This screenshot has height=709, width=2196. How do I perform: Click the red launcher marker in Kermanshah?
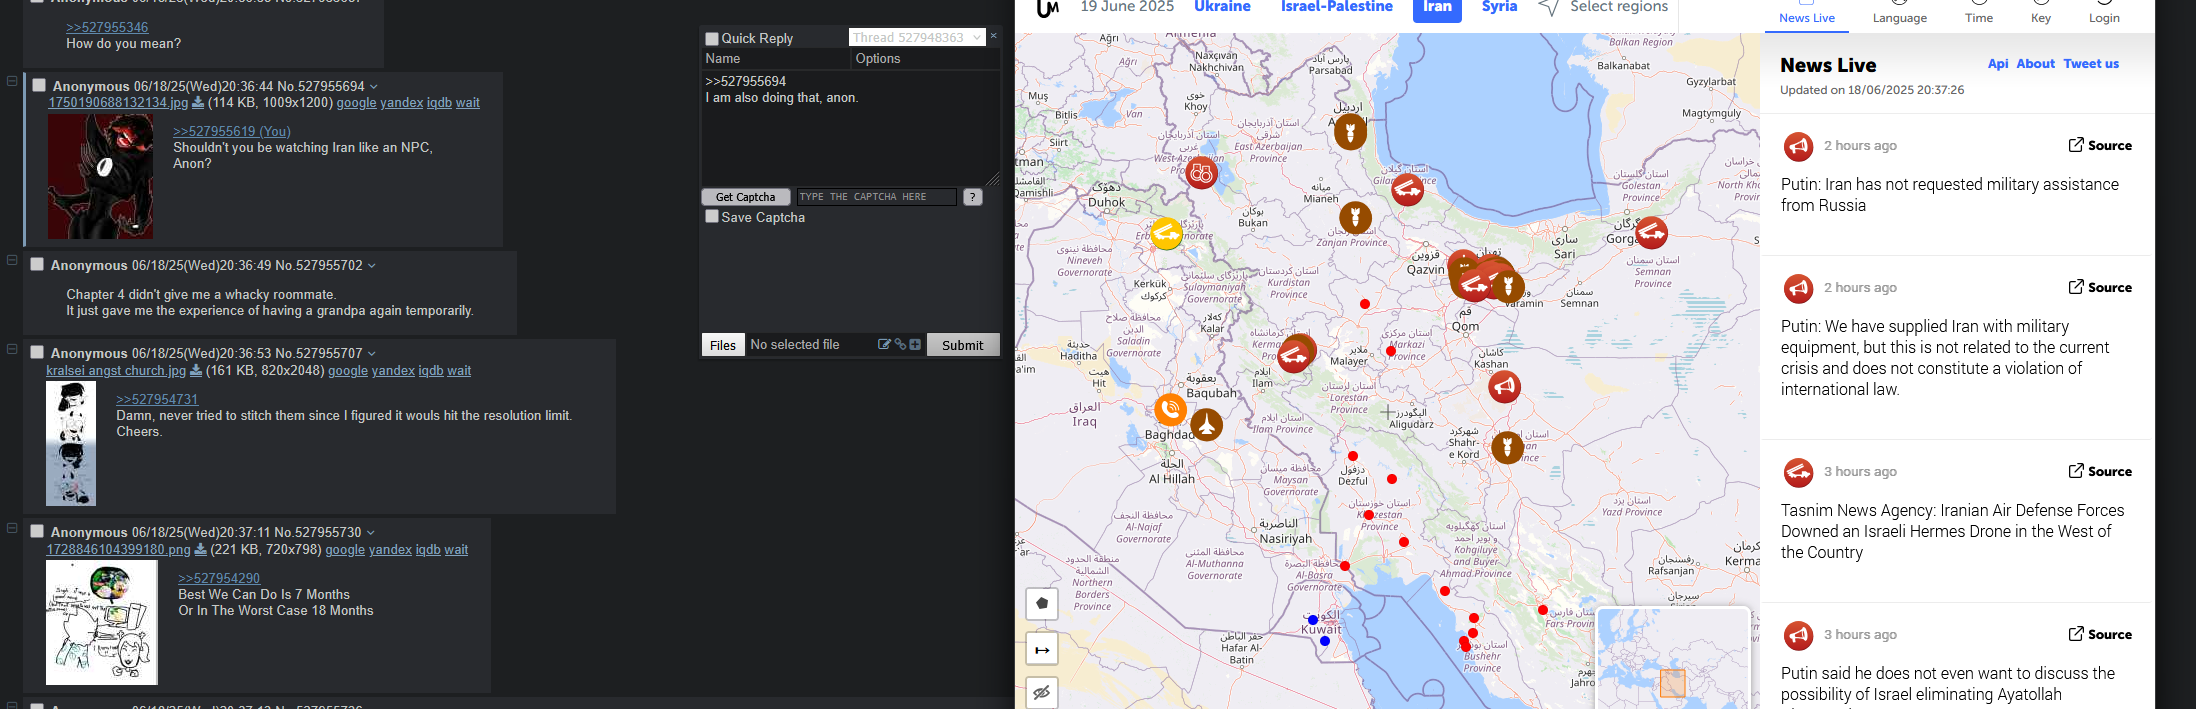[1294, 355]
